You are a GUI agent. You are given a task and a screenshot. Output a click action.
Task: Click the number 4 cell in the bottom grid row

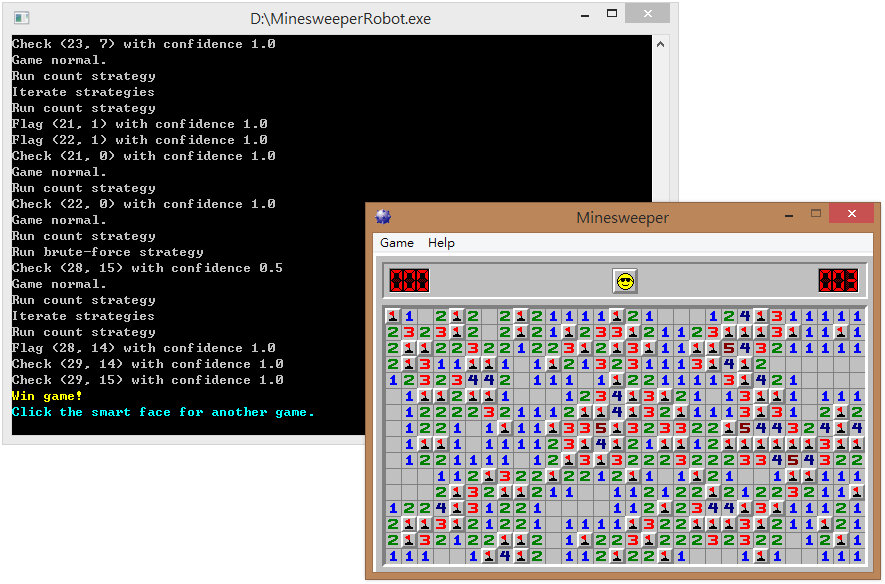(x=505, y=556)
